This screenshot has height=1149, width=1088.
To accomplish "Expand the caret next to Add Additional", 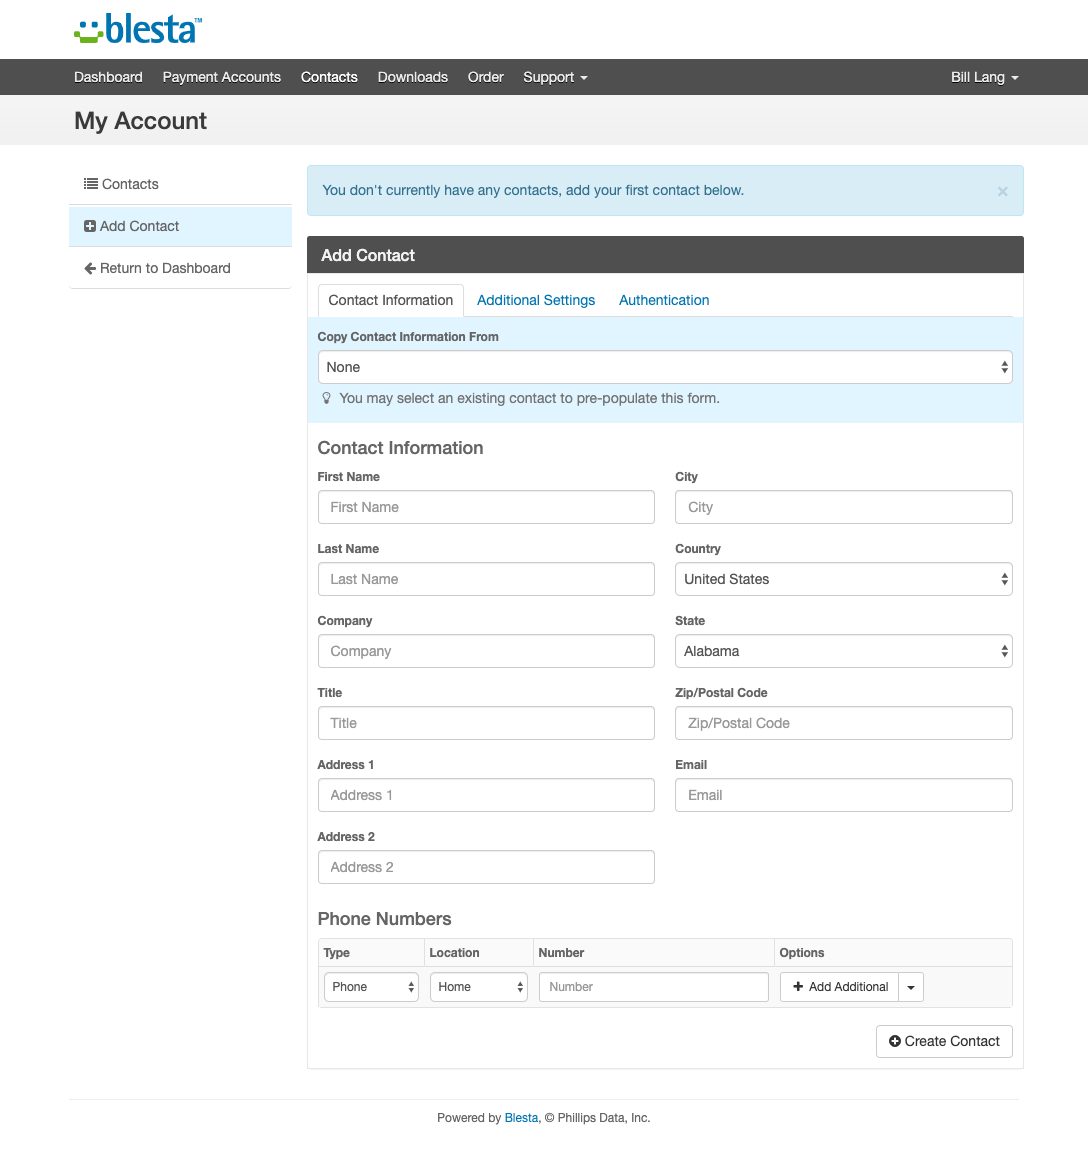I will [x=911, y=986].
